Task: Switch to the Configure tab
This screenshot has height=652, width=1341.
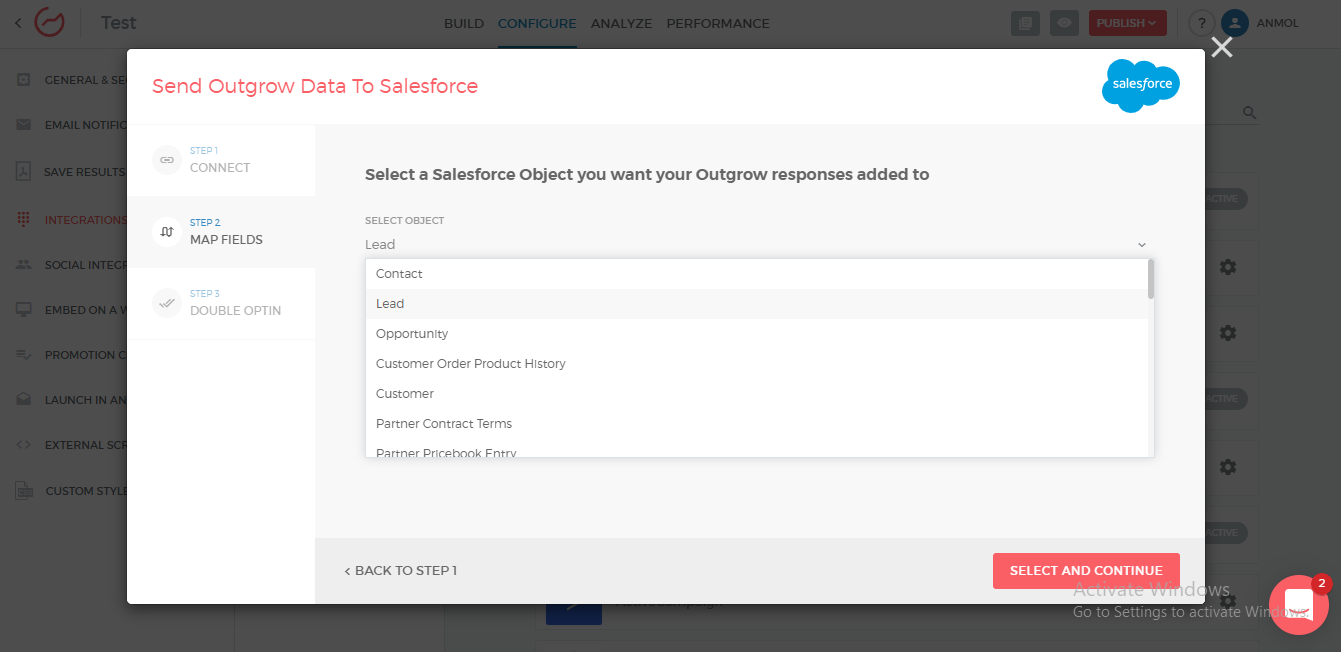Action: coord(537,23)
